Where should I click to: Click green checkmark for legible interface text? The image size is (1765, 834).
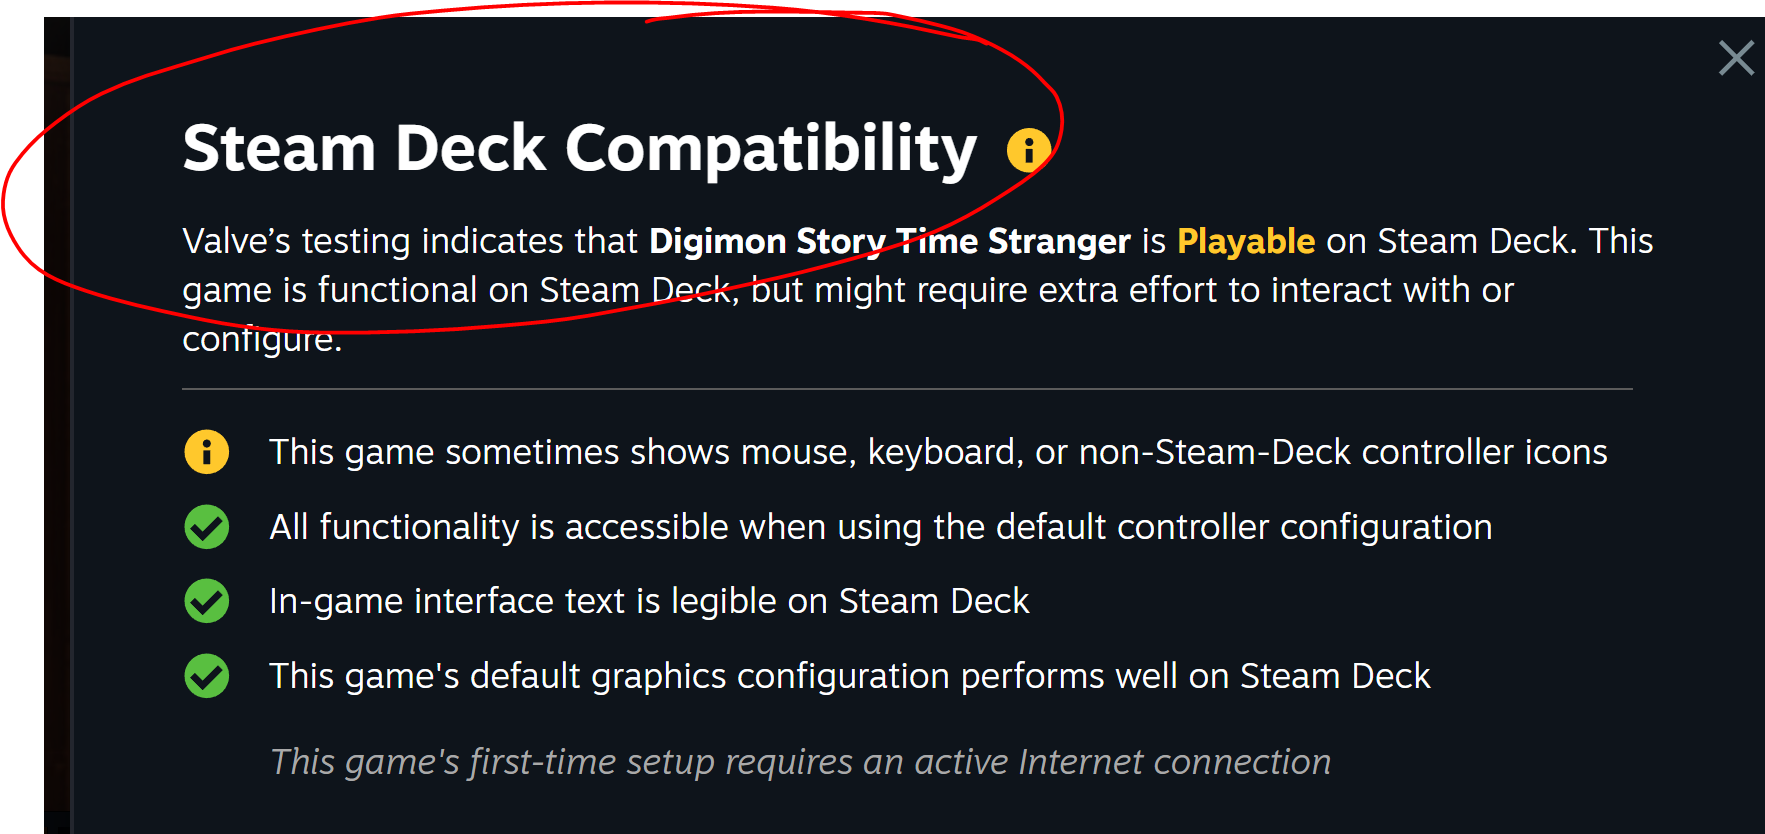point(207,601)
